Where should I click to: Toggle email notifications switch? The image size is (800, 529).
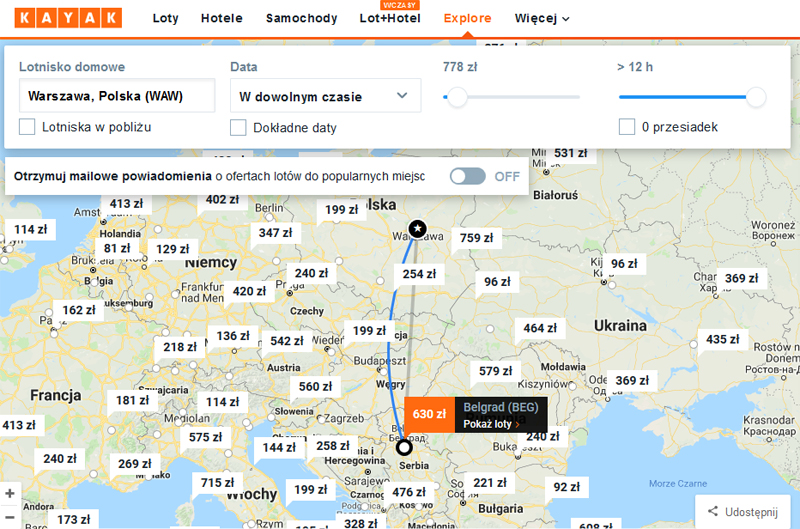468,176
